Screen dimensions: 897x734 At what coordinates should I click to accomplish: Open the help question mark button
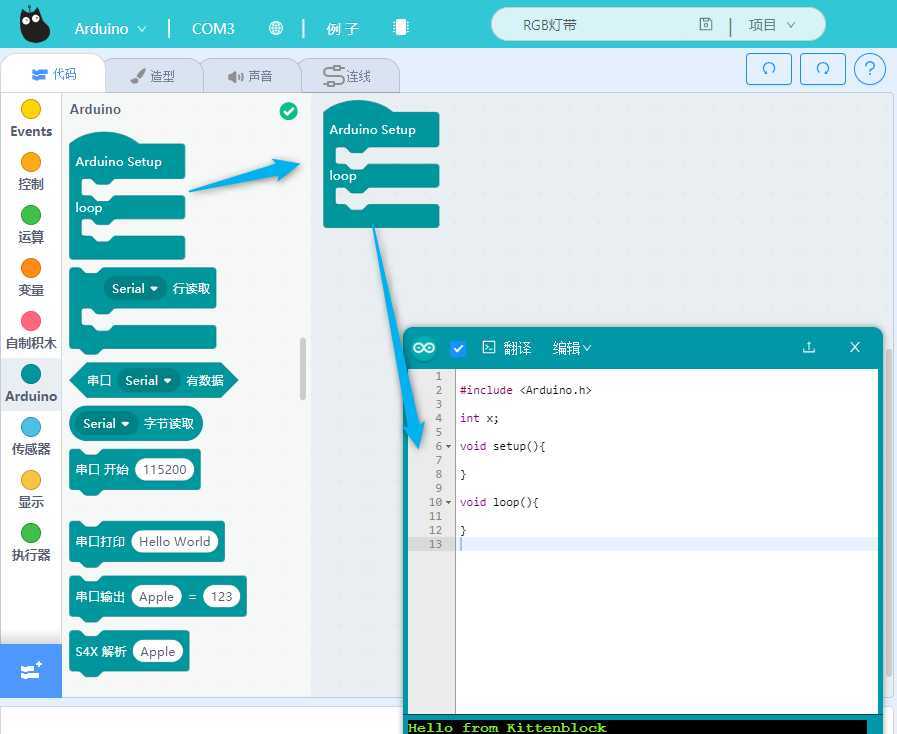870,69
